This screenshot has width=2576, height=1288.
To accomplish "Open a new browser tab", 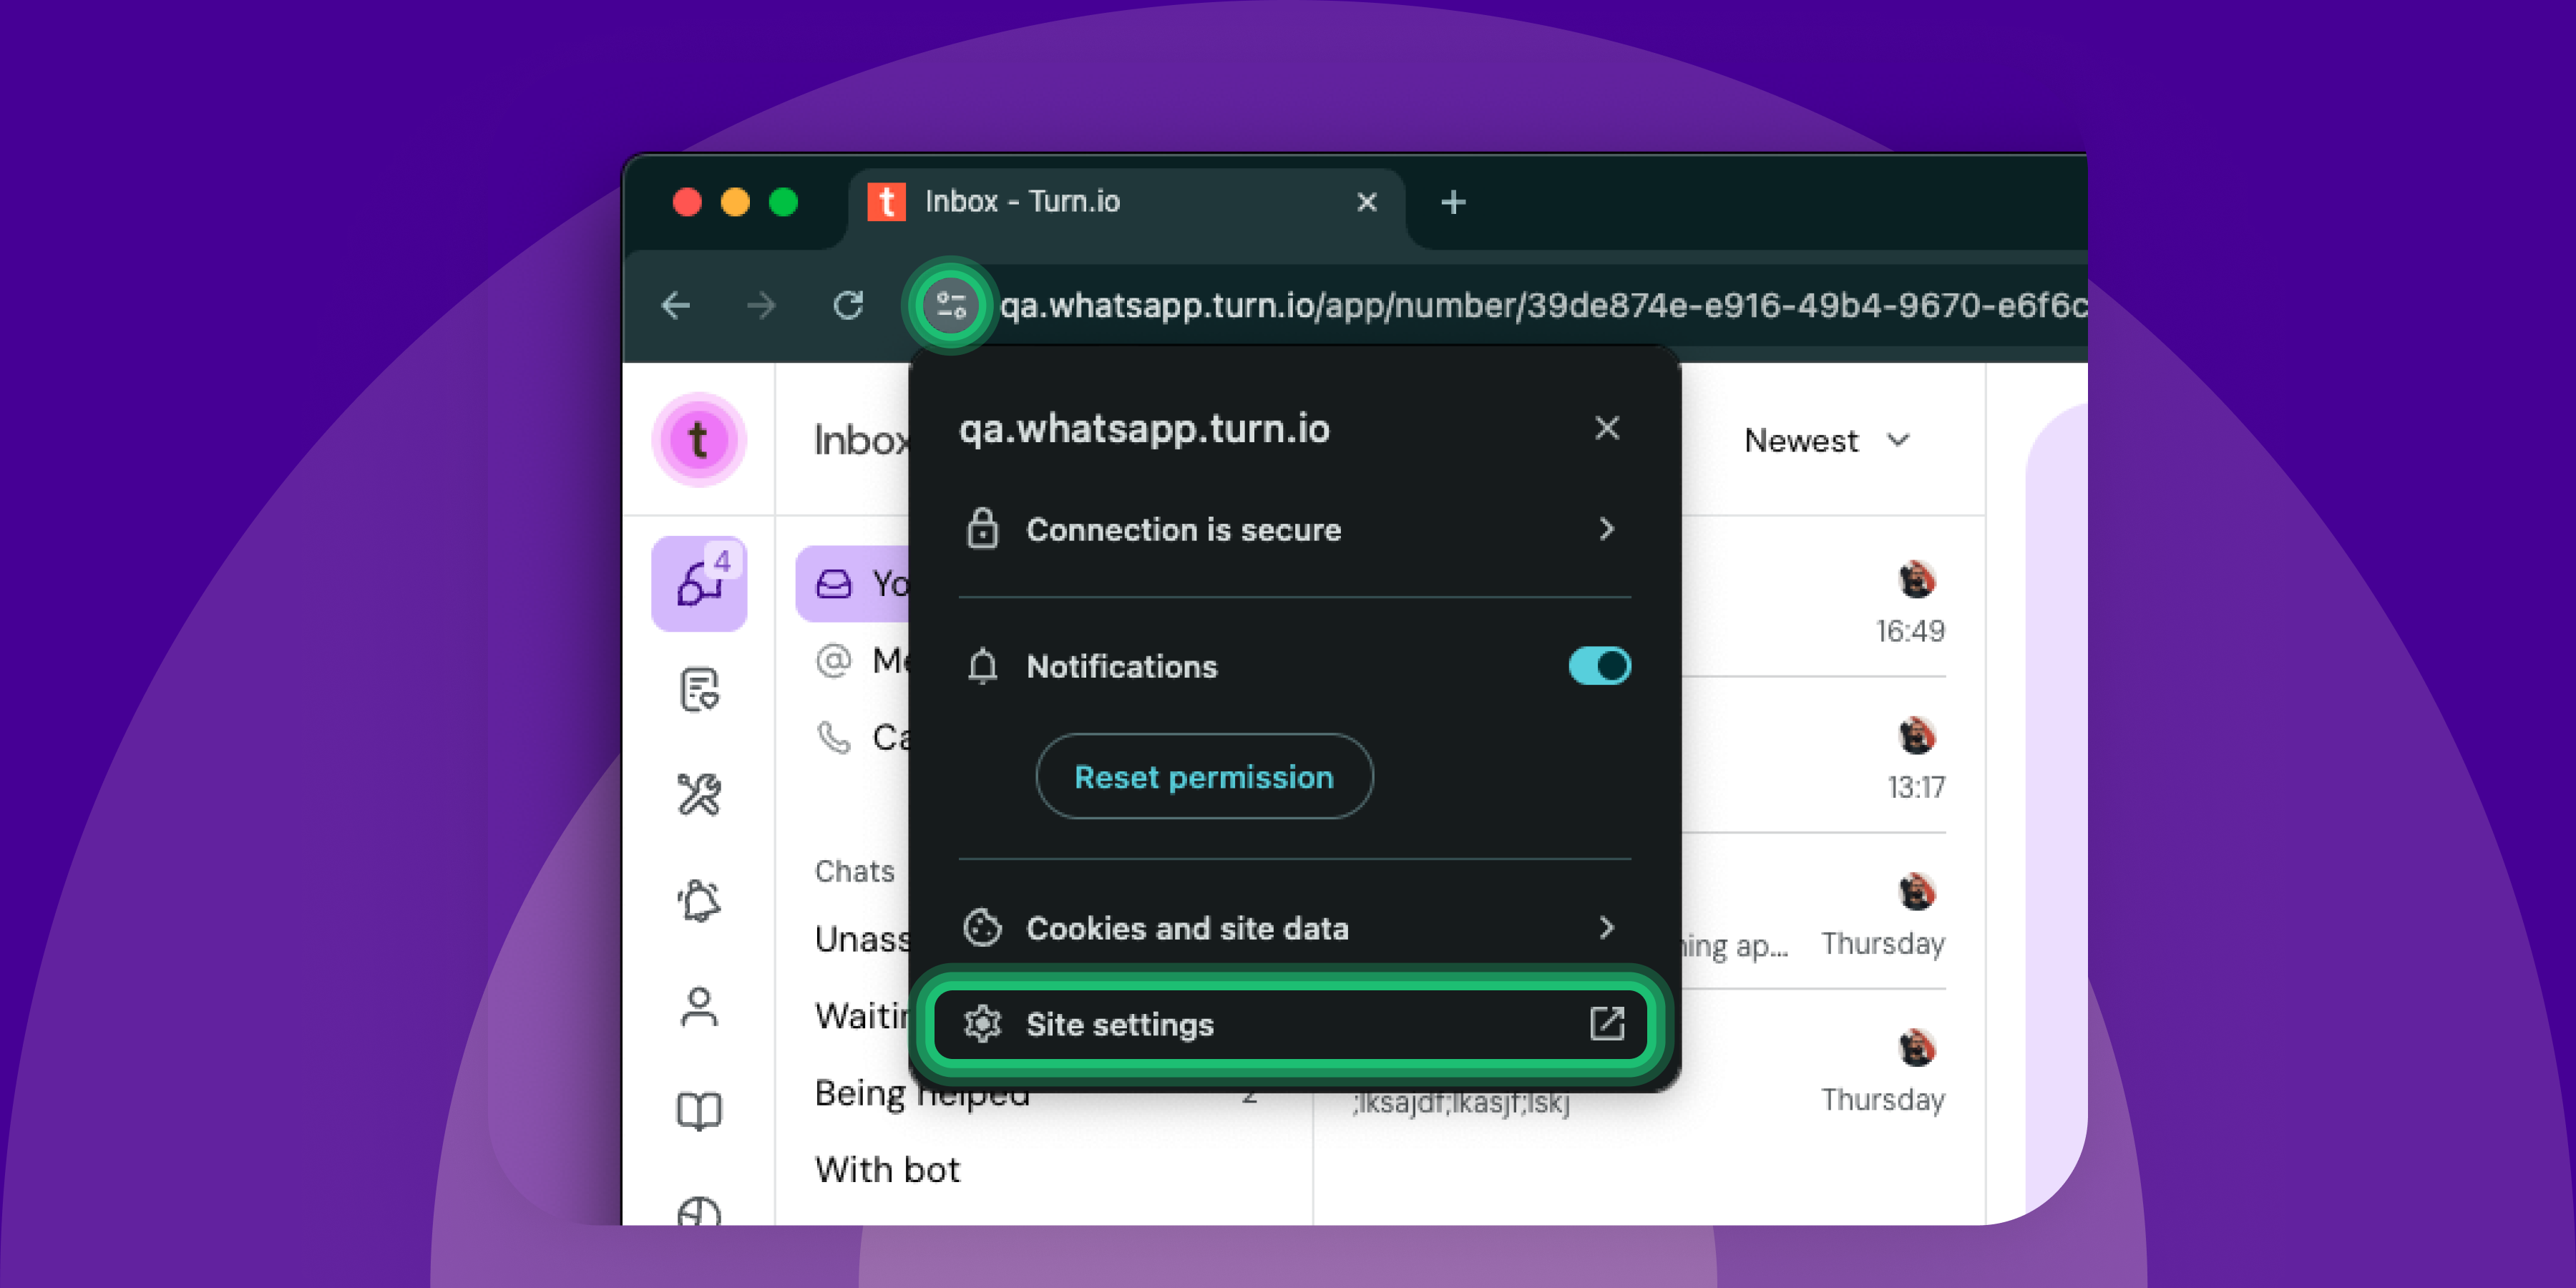I will coord(1453,202).
